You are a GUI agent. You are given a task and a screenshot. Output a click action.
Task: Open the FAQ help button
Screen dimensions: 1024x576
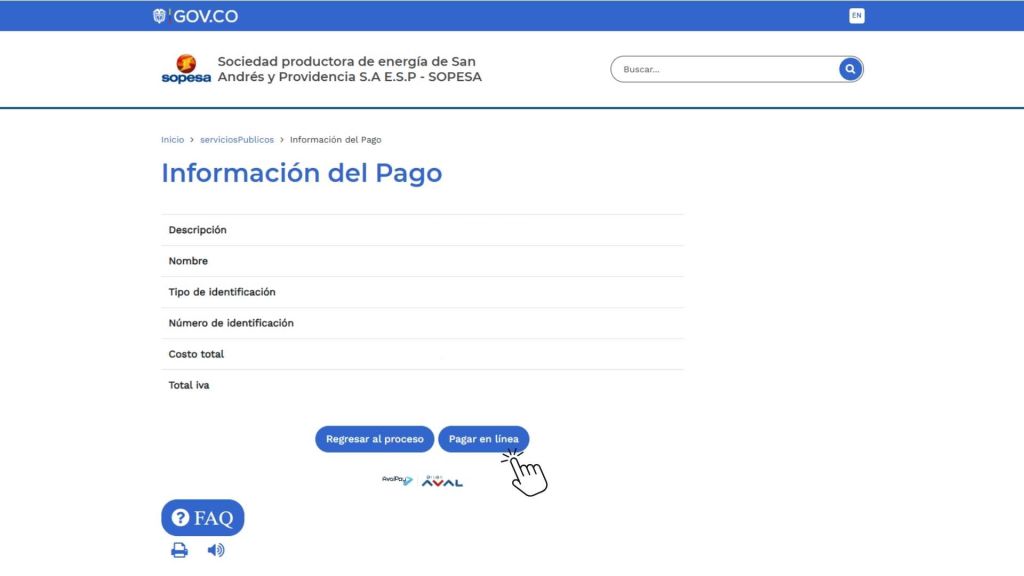tap(202, 518)
